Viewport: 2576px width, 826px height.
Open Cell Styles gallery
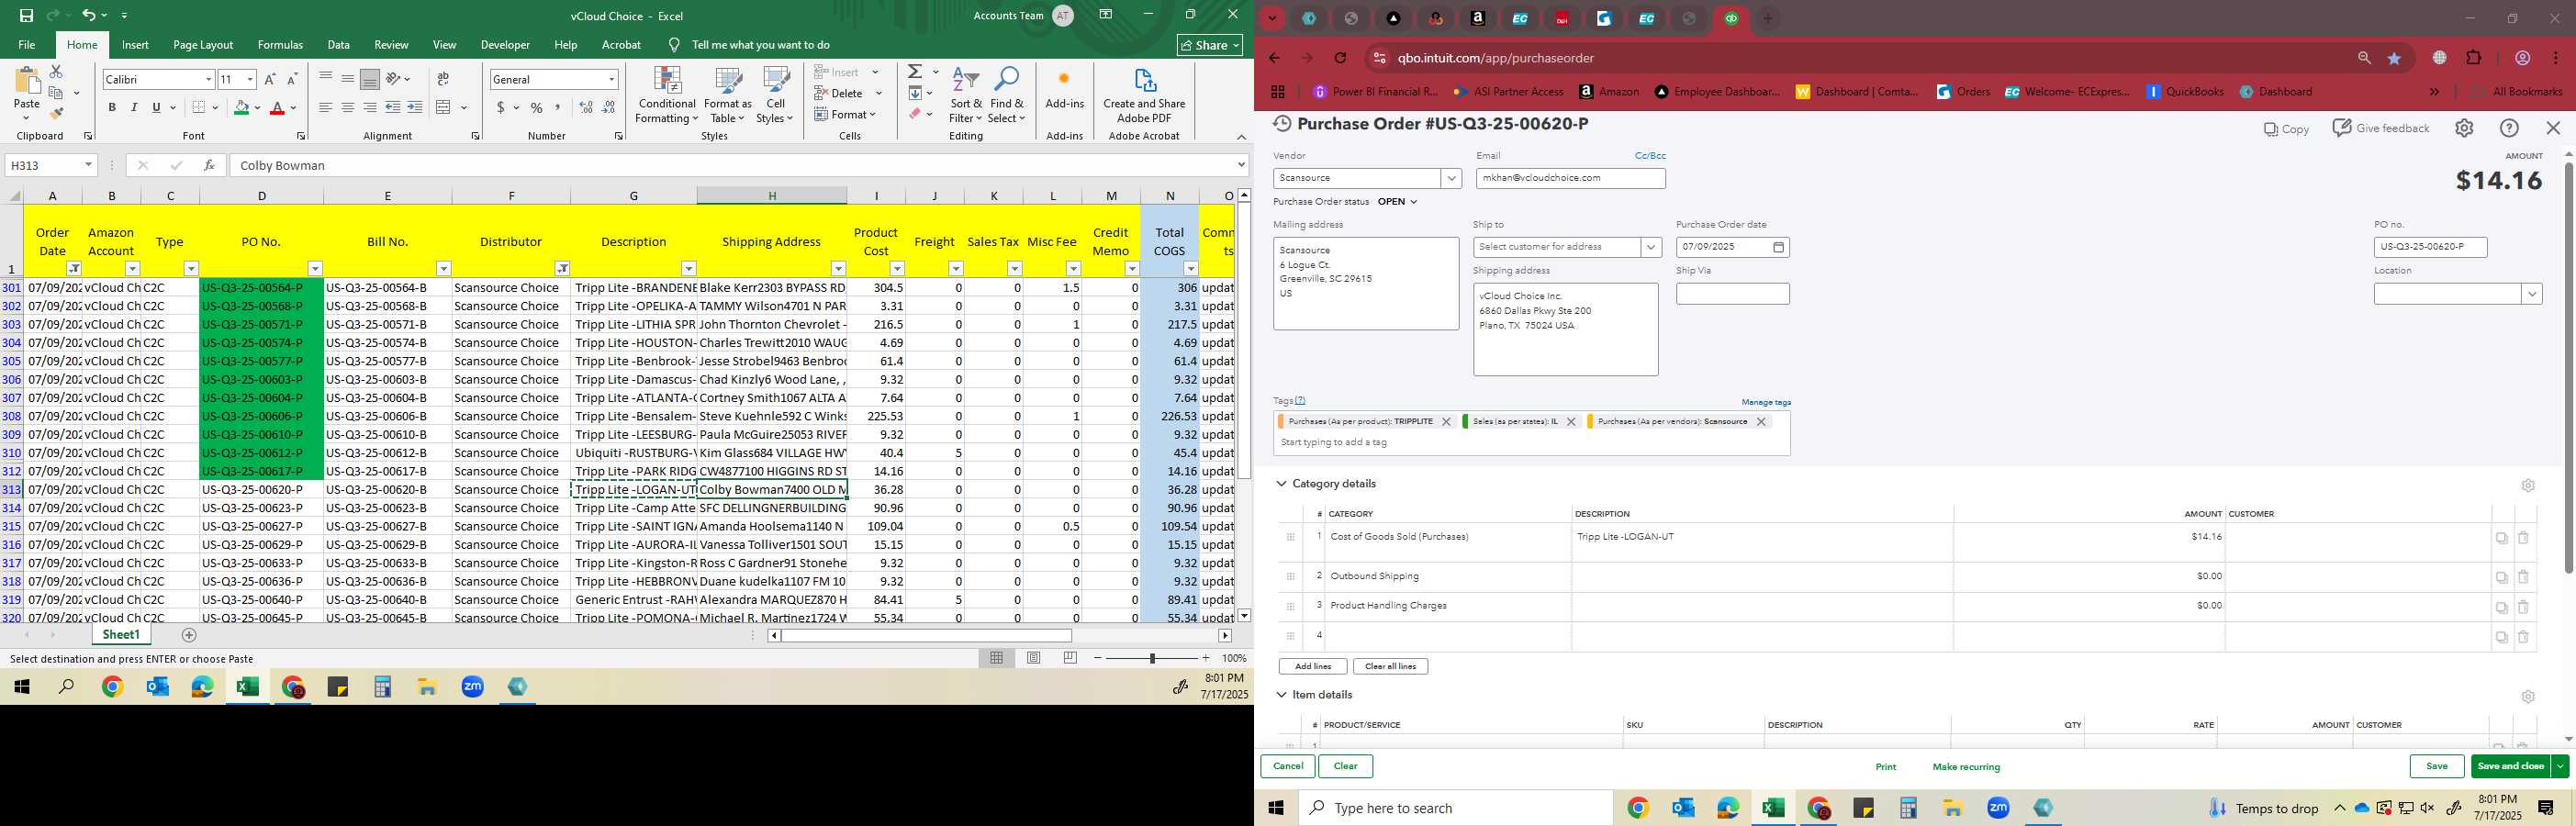pos(775,95)
